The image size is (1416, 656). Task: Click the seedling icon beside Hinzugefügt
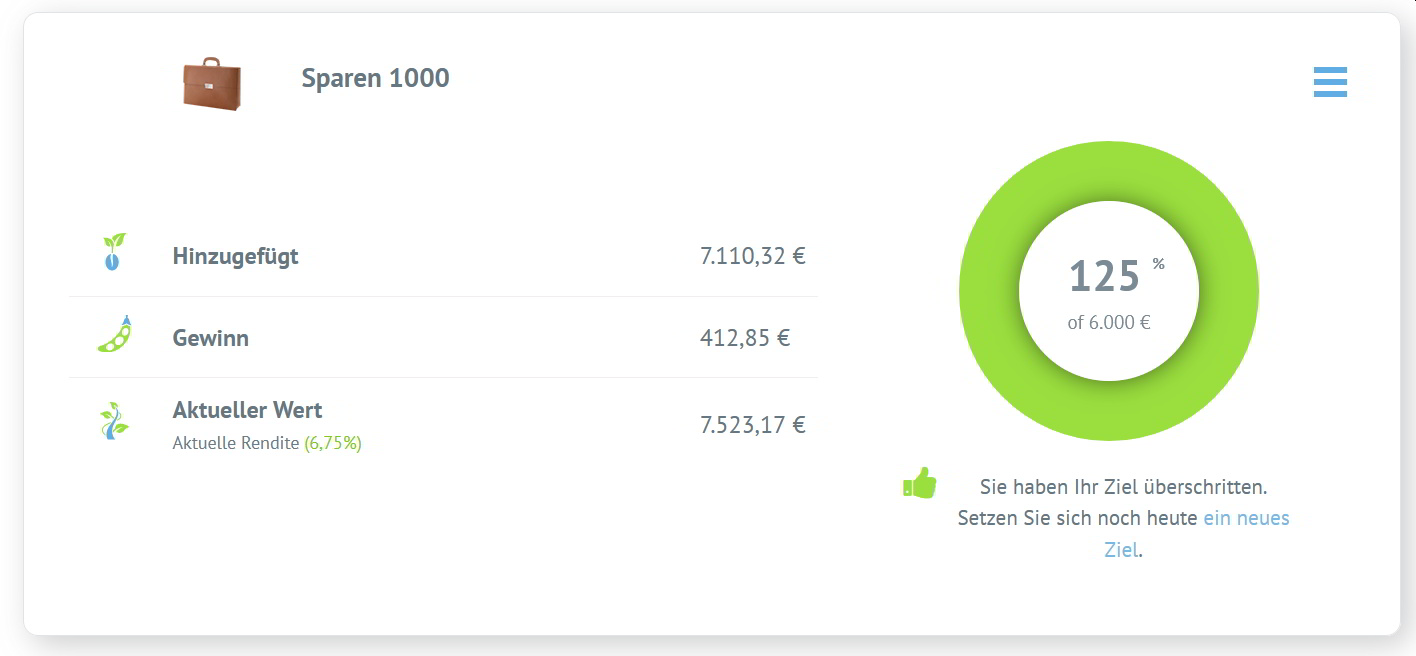point(114,253)
